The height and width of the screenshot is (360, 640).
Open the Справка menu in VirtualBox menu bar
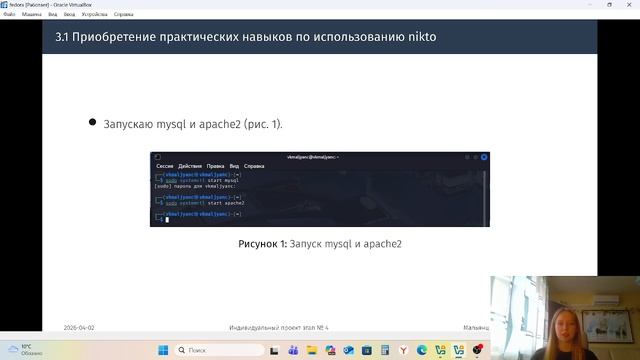coord(124,14)
